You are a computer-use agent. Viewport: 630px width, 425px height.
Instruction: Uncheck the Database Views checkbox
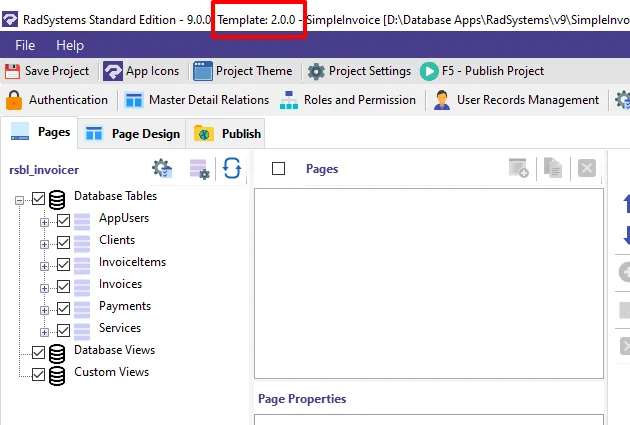point(39,352)
